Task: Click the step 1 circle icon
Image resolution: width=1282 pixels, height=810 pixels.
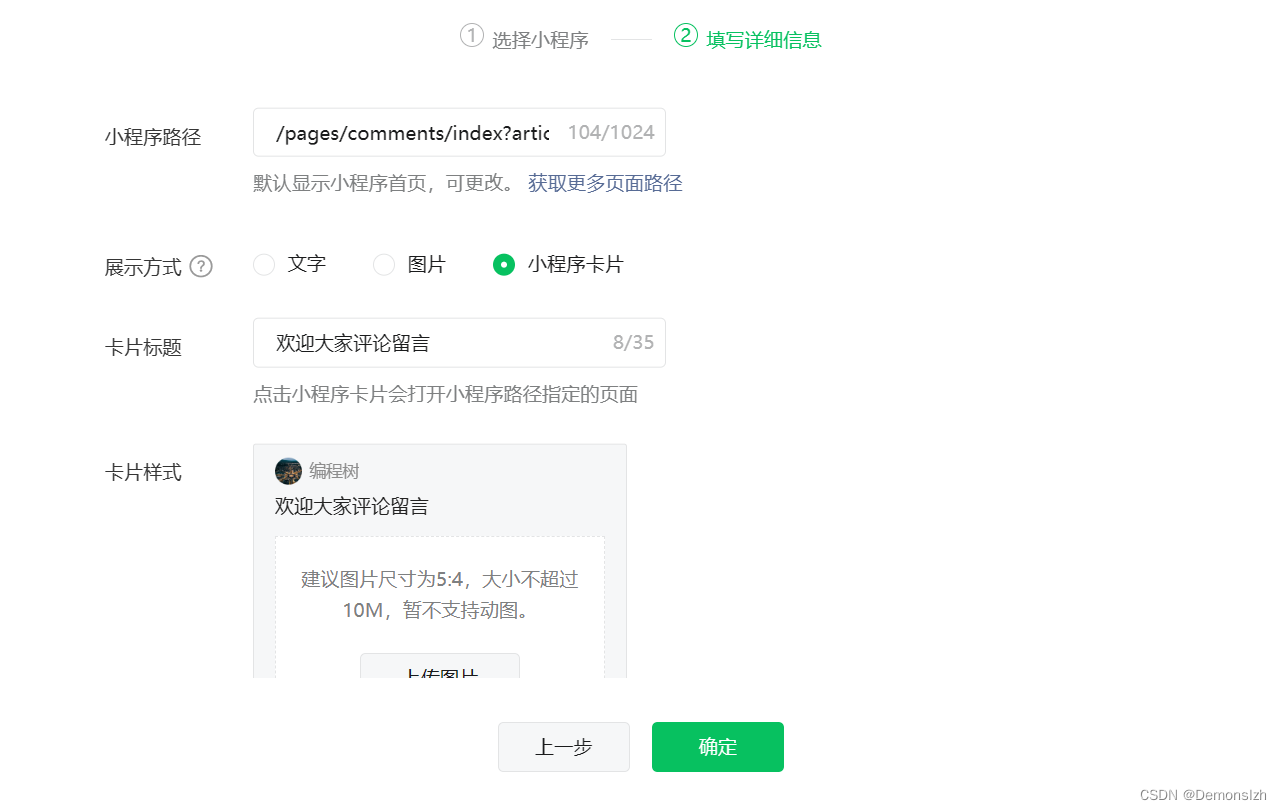Action: click(471, 36)
